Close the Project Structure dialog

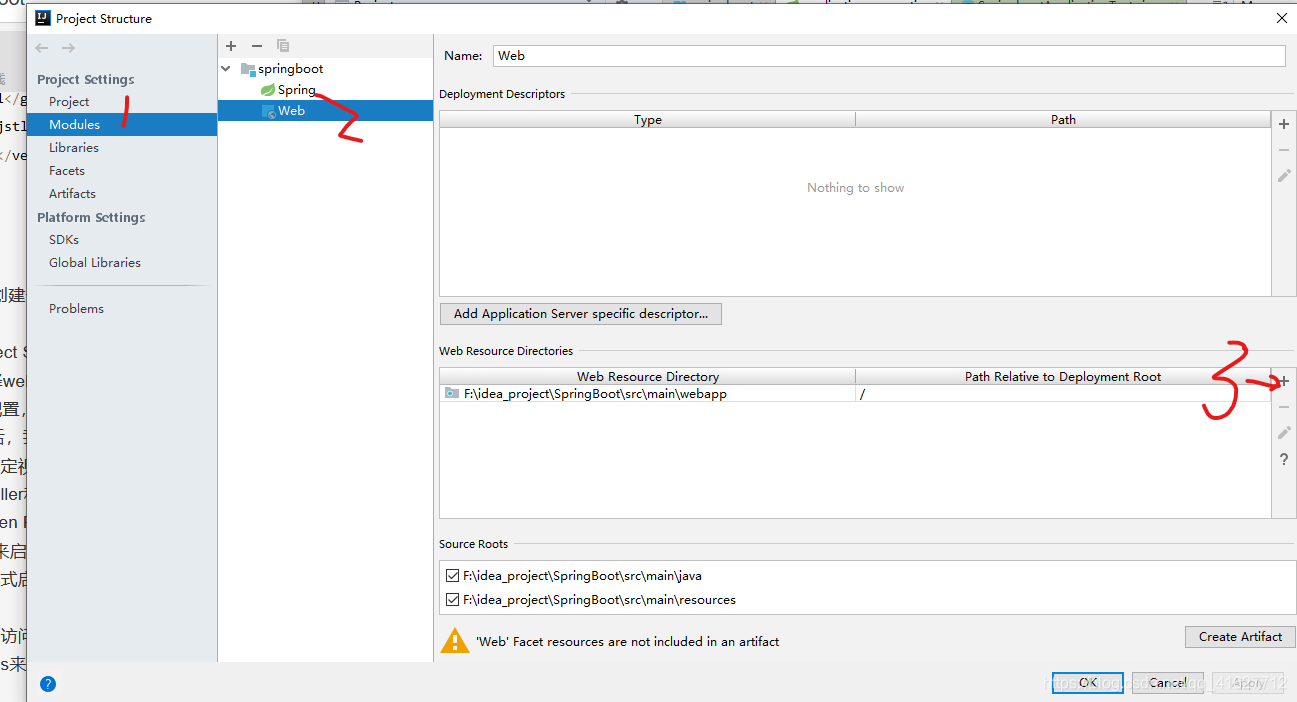1282,18
